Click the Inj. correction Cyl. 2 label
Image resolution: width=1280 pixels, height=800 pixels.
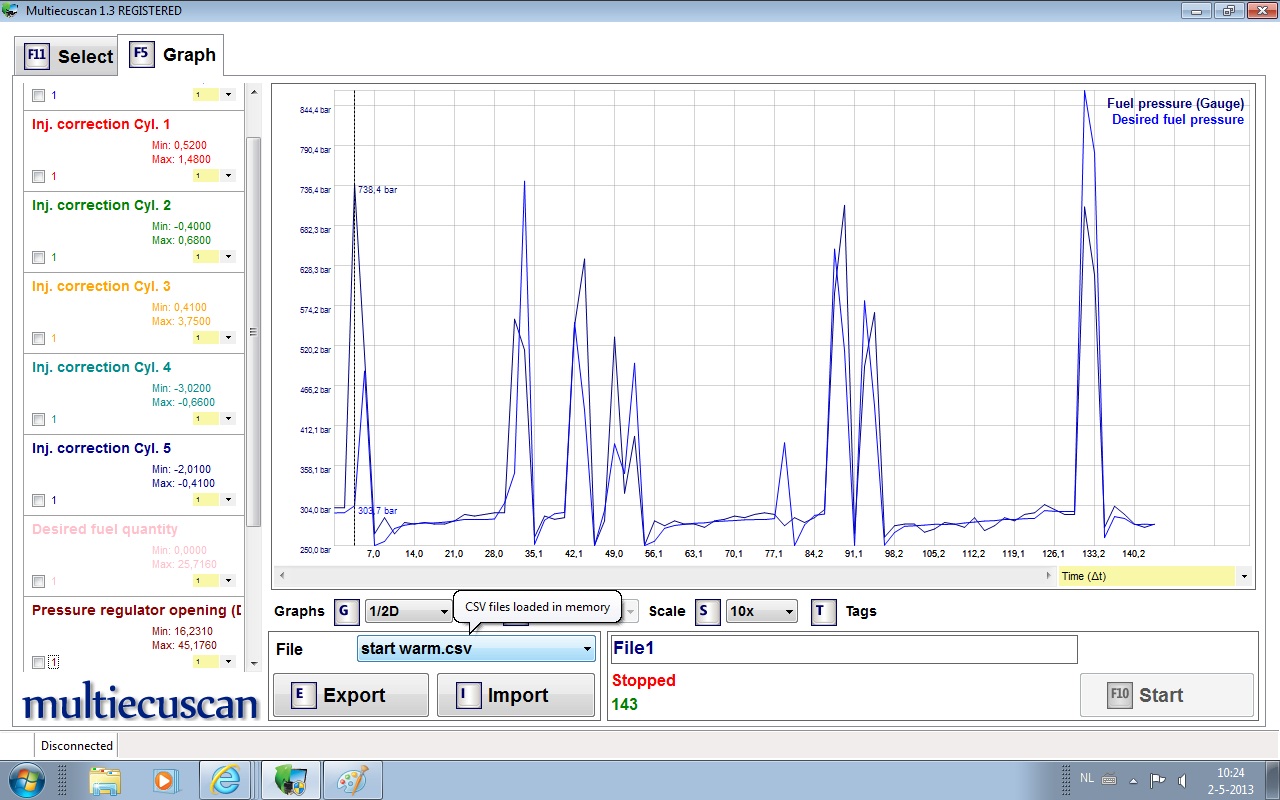[101, 205]
